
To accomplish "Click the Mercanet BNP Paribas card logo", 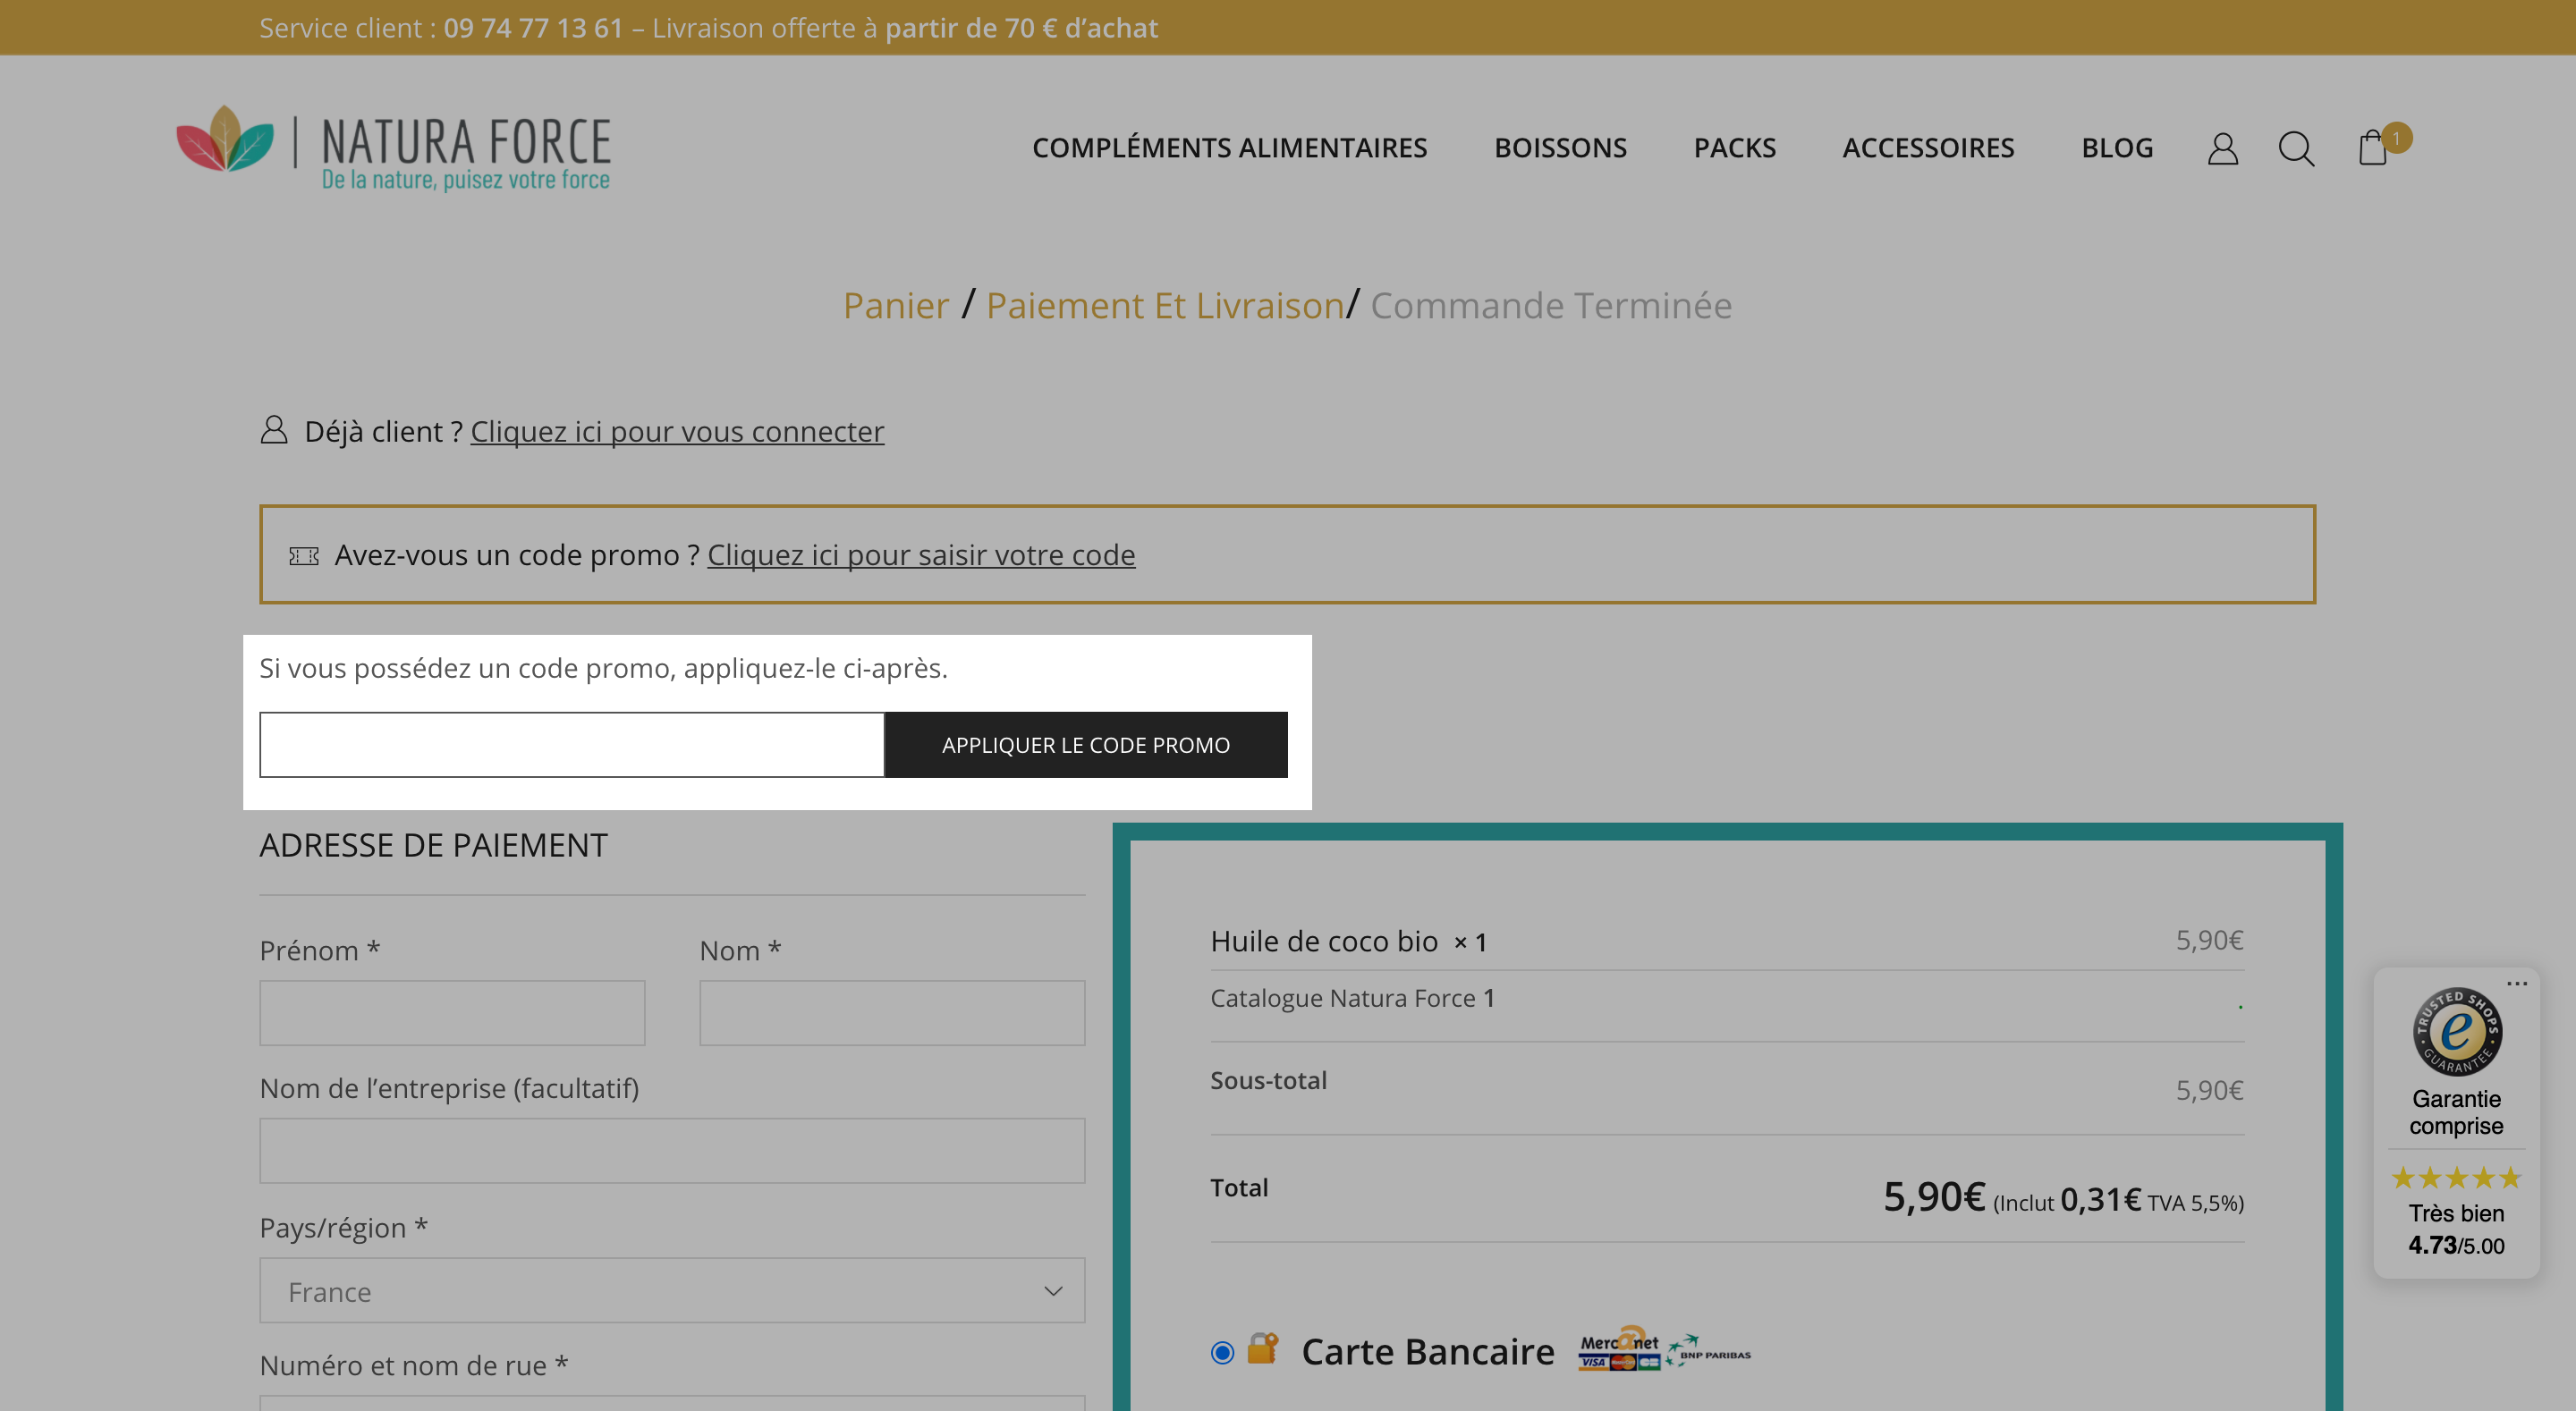I will click(1664, 1349).
